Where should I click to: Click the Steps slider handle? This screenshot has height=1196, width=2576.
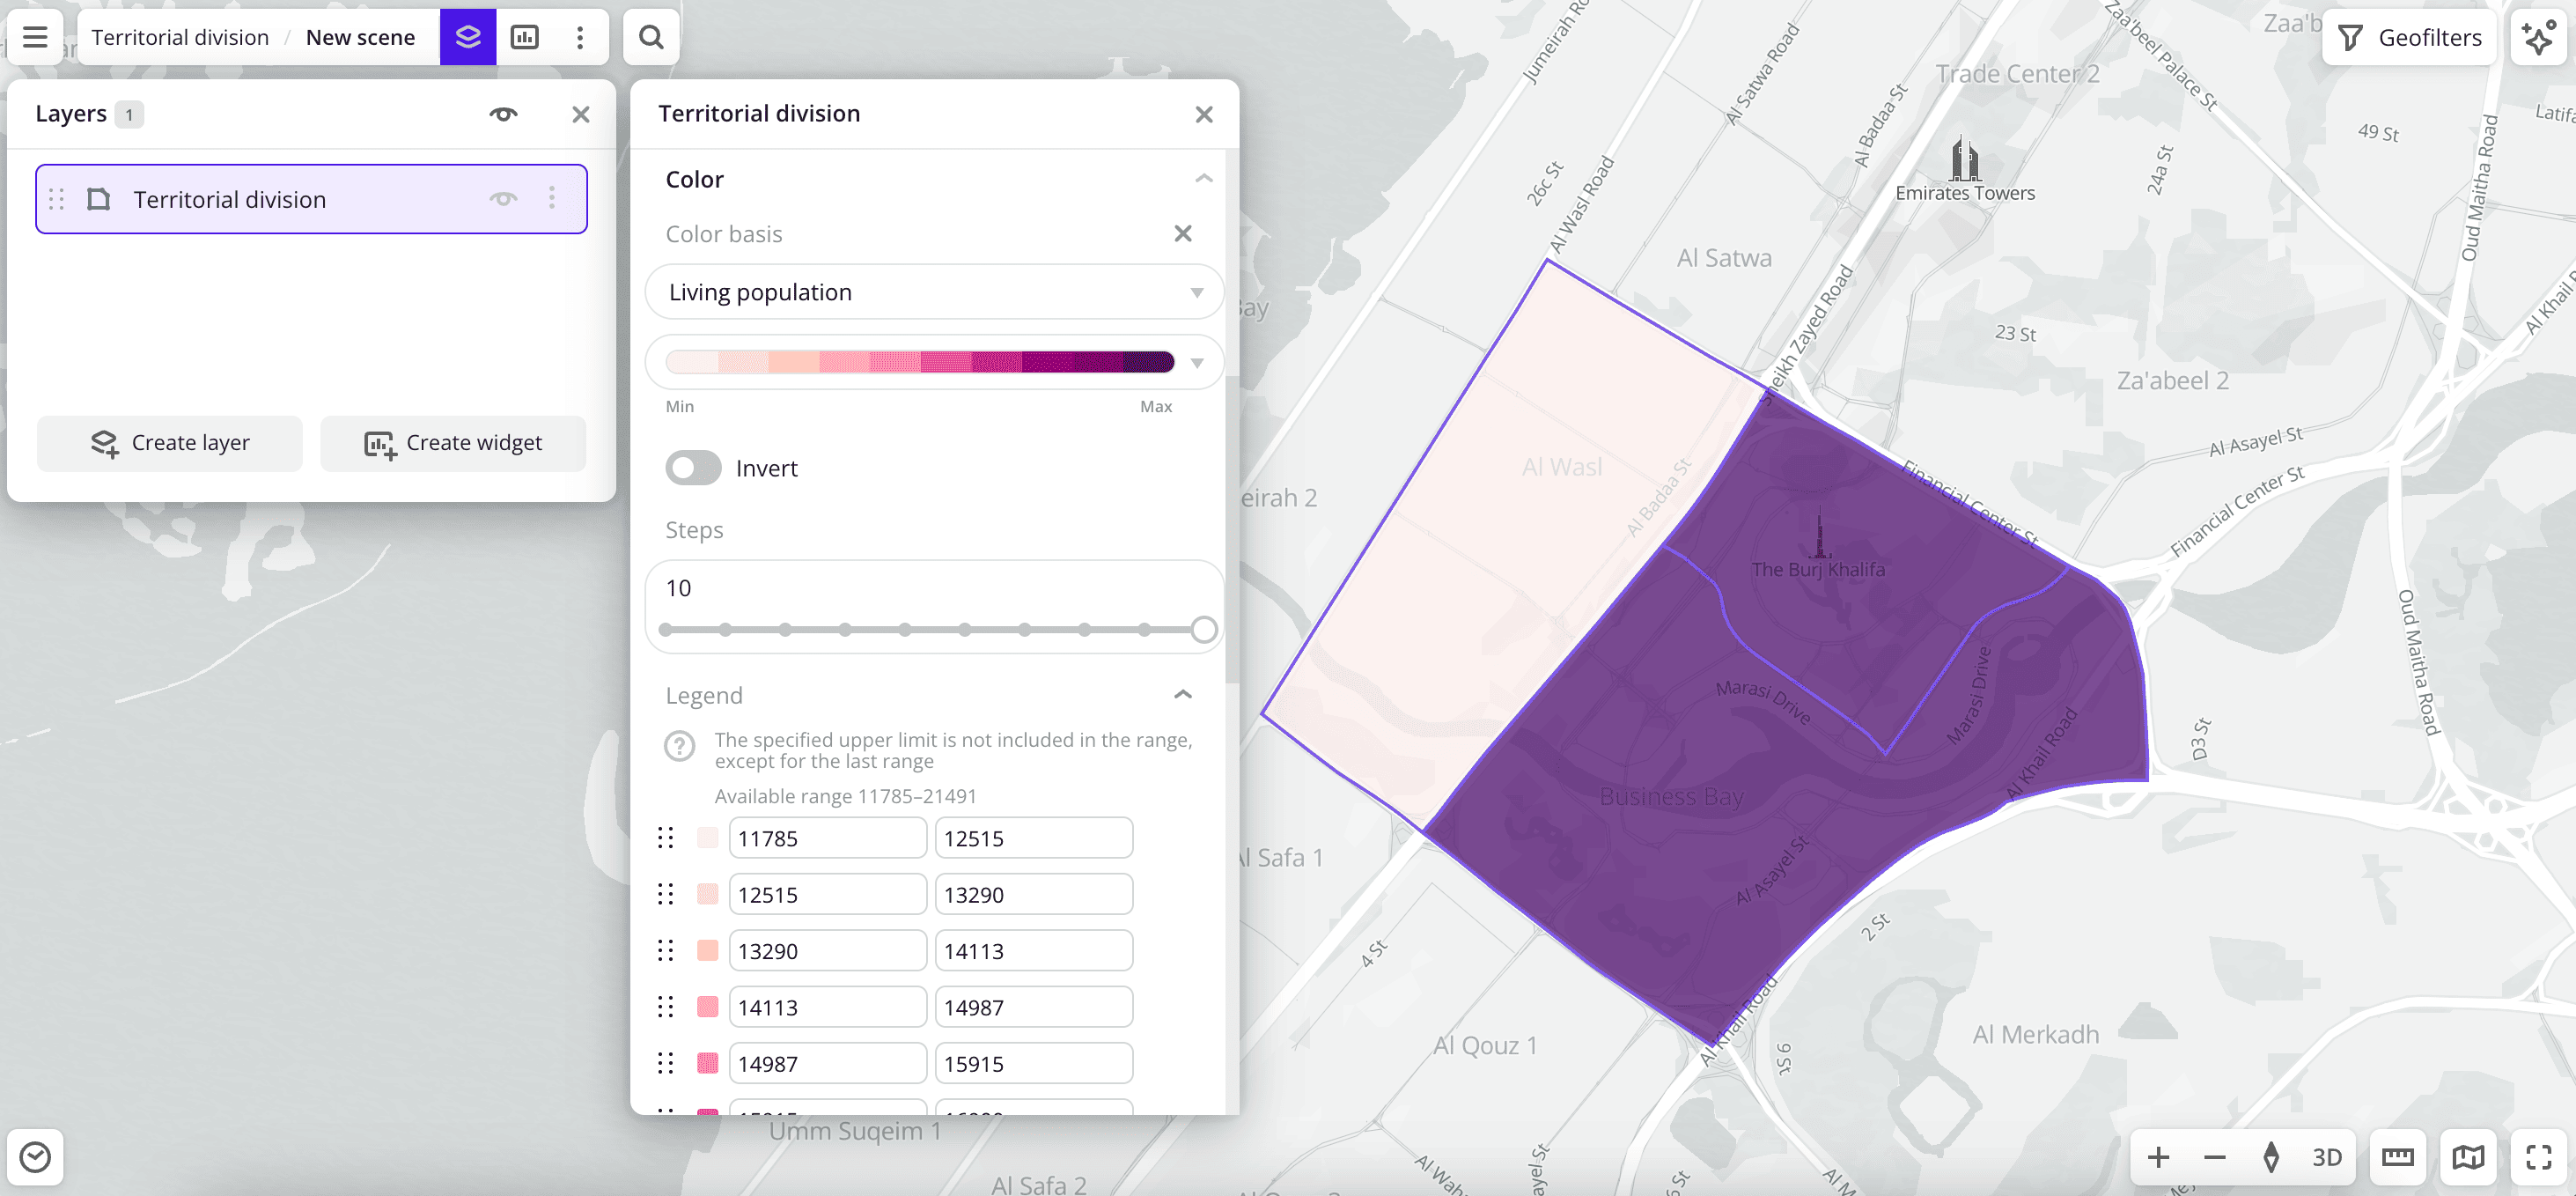pos(1204,630)
